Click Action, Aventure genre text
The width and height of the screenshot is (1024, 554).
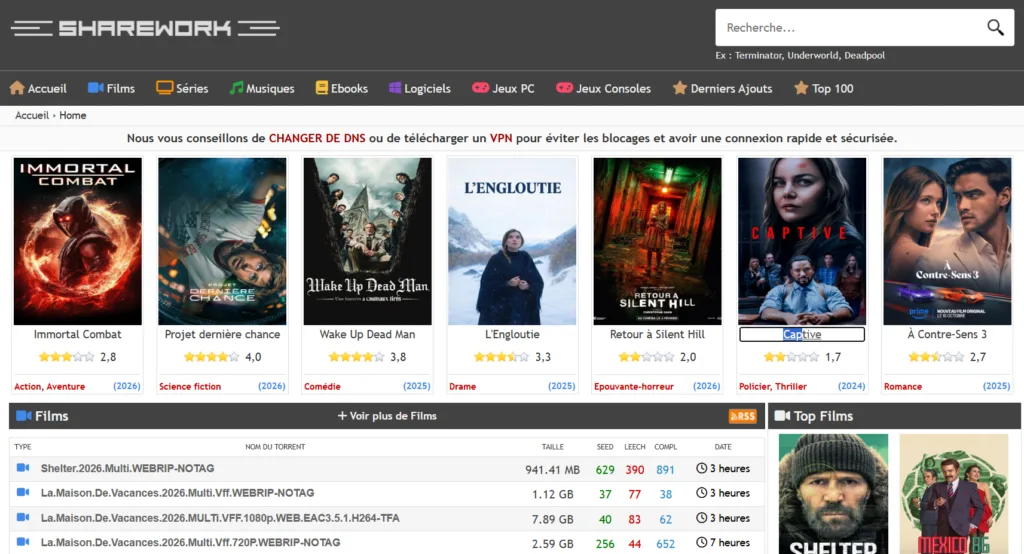click(x=50, y=386)
